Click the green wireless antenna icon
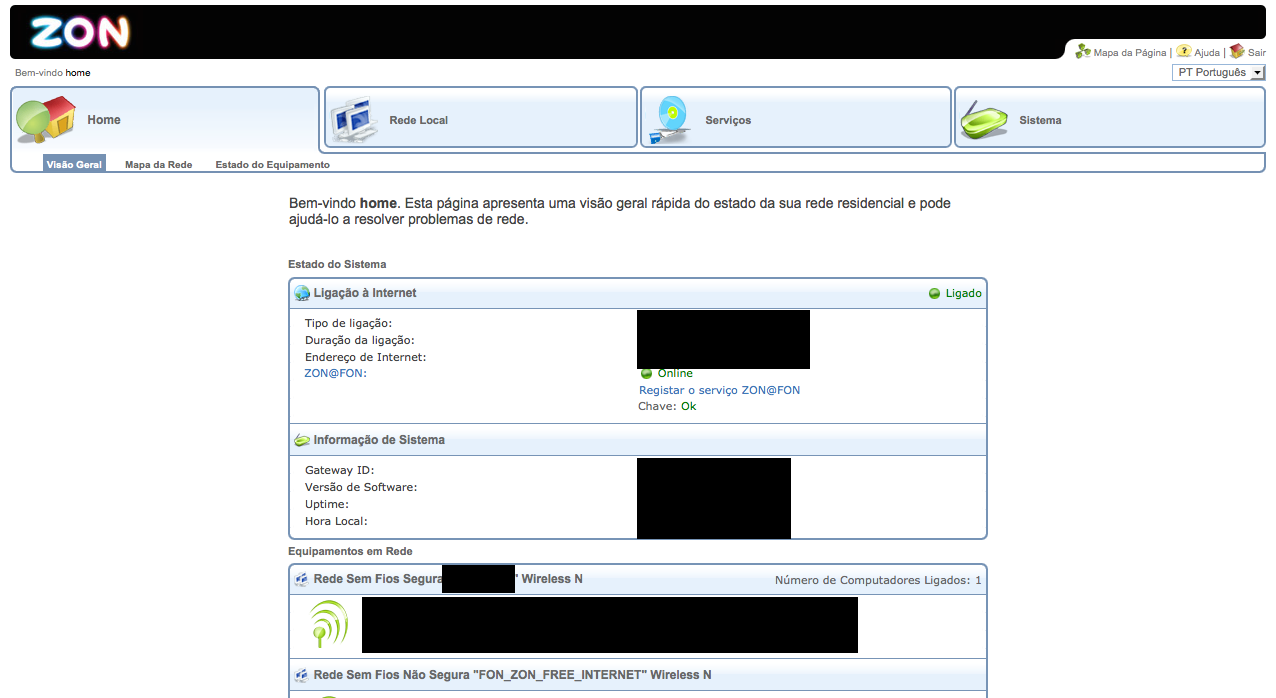The width and height of the screenshot is (1276, 698). 329,624
